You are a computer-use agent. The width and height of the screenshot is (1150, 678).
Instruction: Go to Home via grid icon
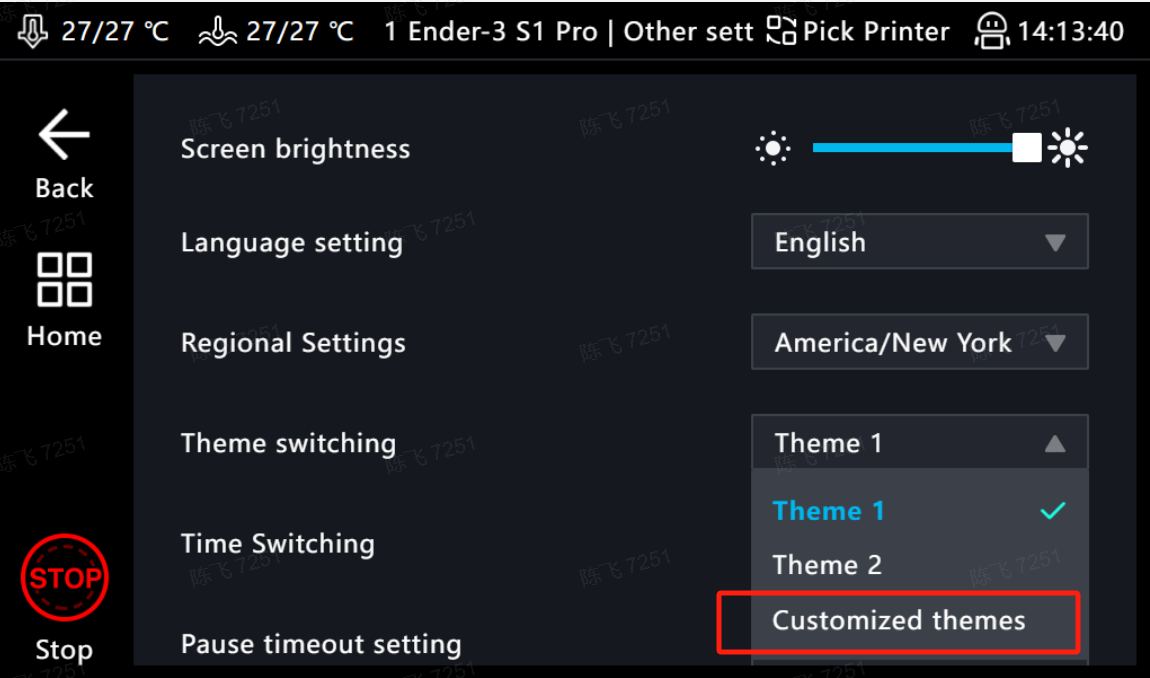pos(65,280)
